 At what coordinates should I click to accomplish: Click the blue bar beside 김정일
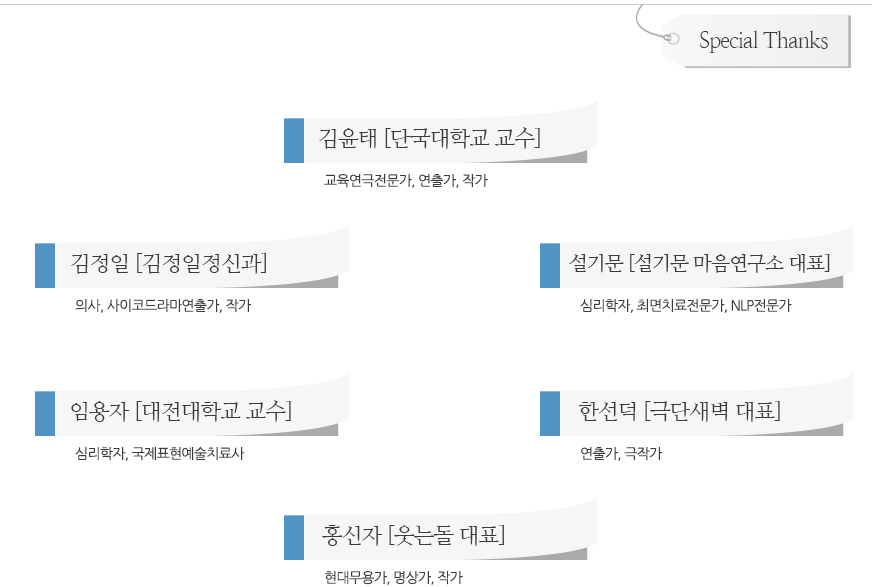click(44, 266)
